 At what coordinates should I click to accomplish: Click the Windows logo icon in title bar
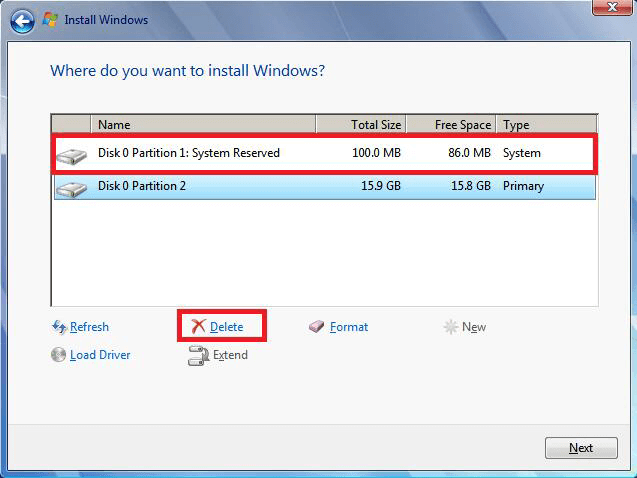point(50,19)
